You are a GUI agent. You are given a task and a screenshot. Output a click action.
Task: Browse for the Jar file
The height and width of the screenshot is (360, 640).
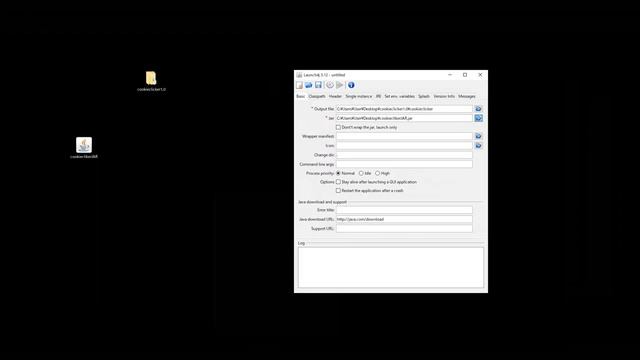(x=478, y=118)
